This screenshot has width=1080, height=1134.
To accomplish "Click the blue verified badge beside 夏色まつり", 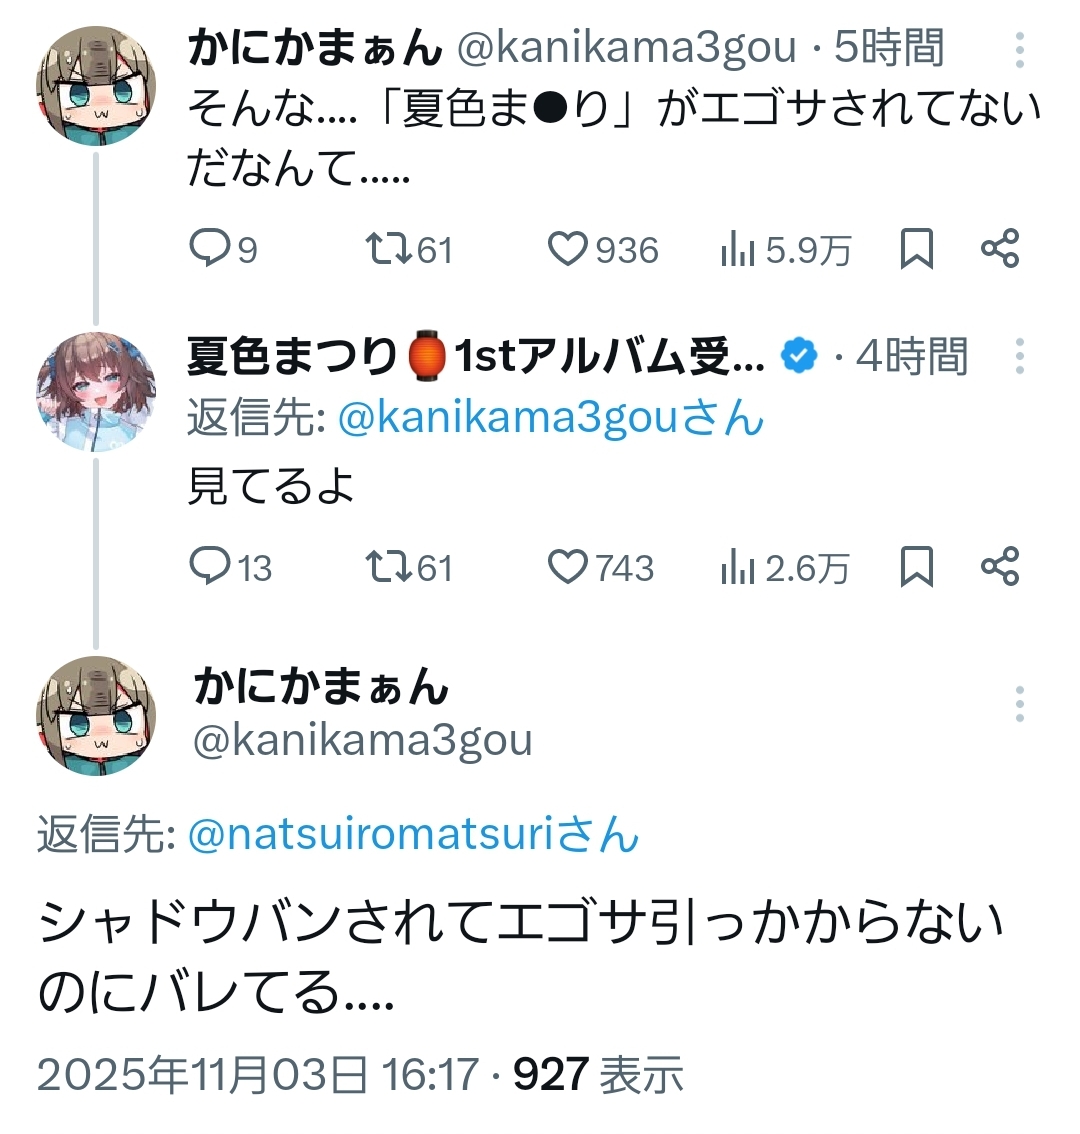I will coord(799,356).
